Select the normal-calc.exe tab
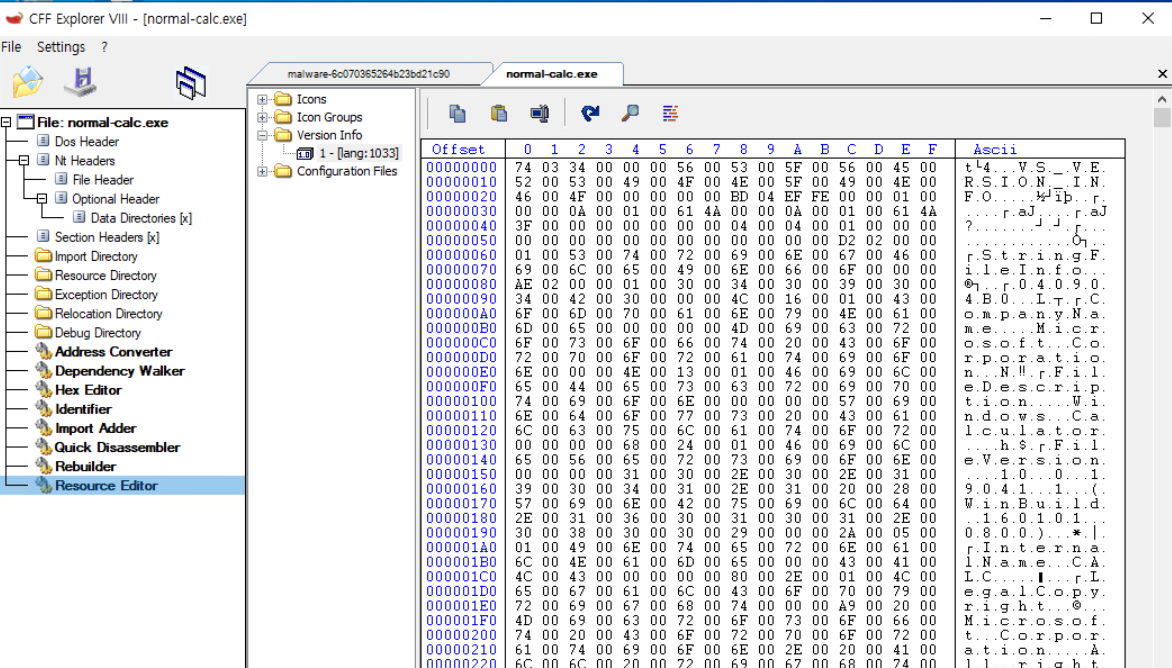The height and width of the screenshot is (668, 1172). [x=552, y=74]
